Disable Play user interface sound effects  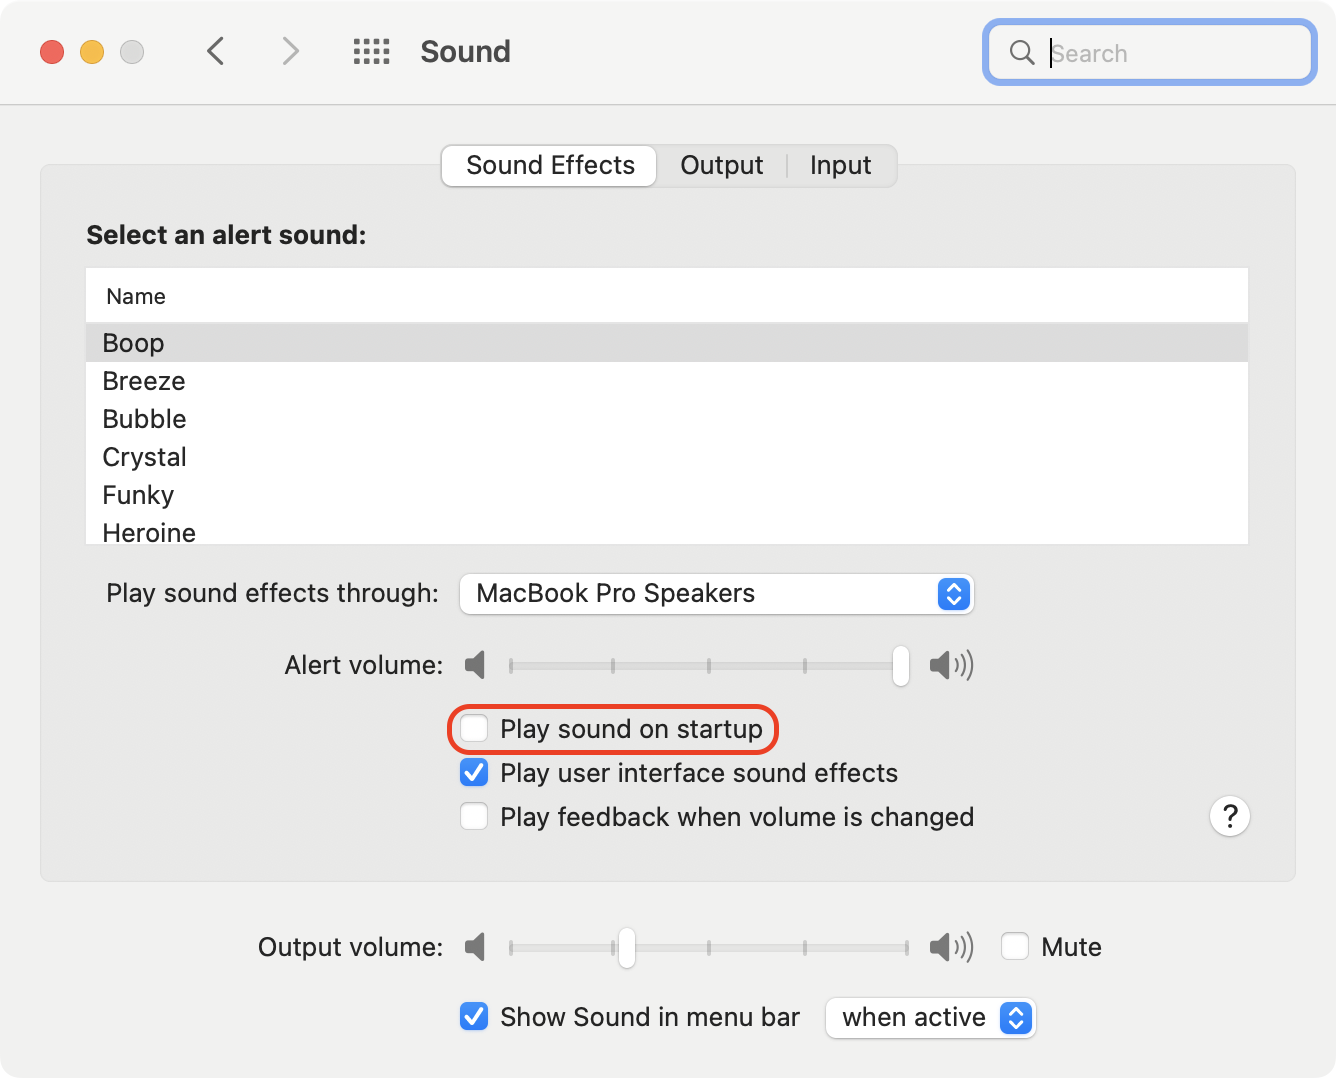(x=474, y=772)
